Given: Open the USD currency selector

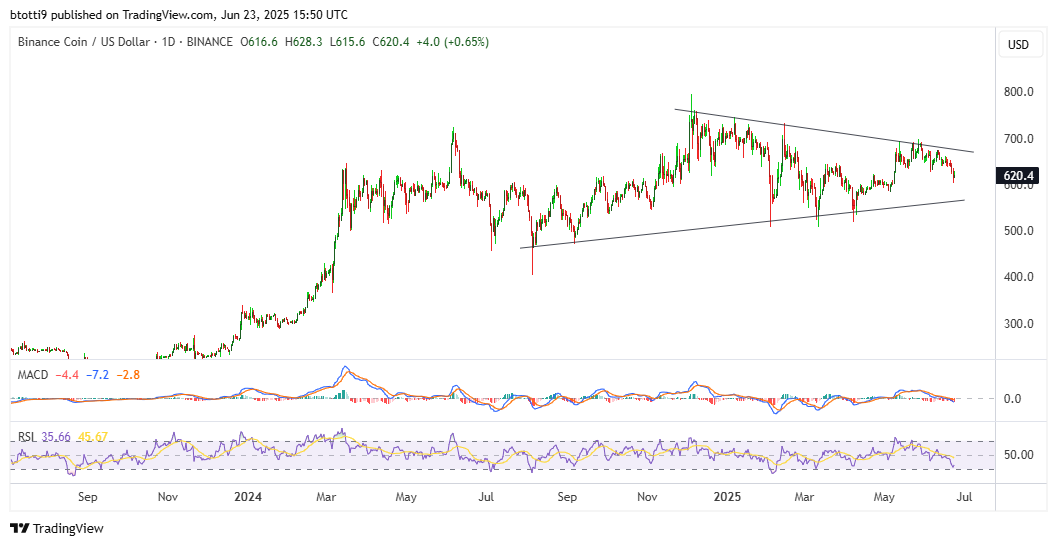Looking at the screenshot, I should coord(1018,45).
